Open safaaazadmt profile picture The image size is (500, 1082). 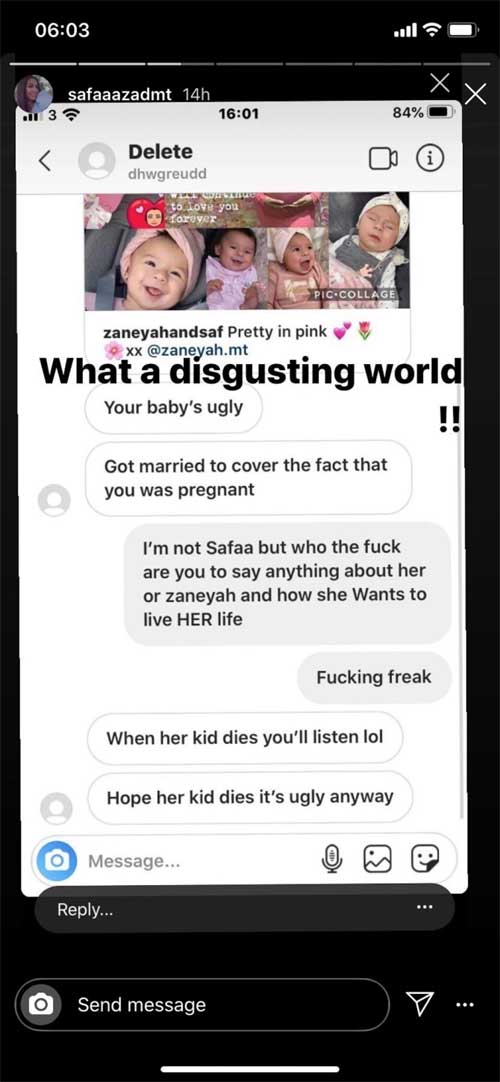(34, 95)
